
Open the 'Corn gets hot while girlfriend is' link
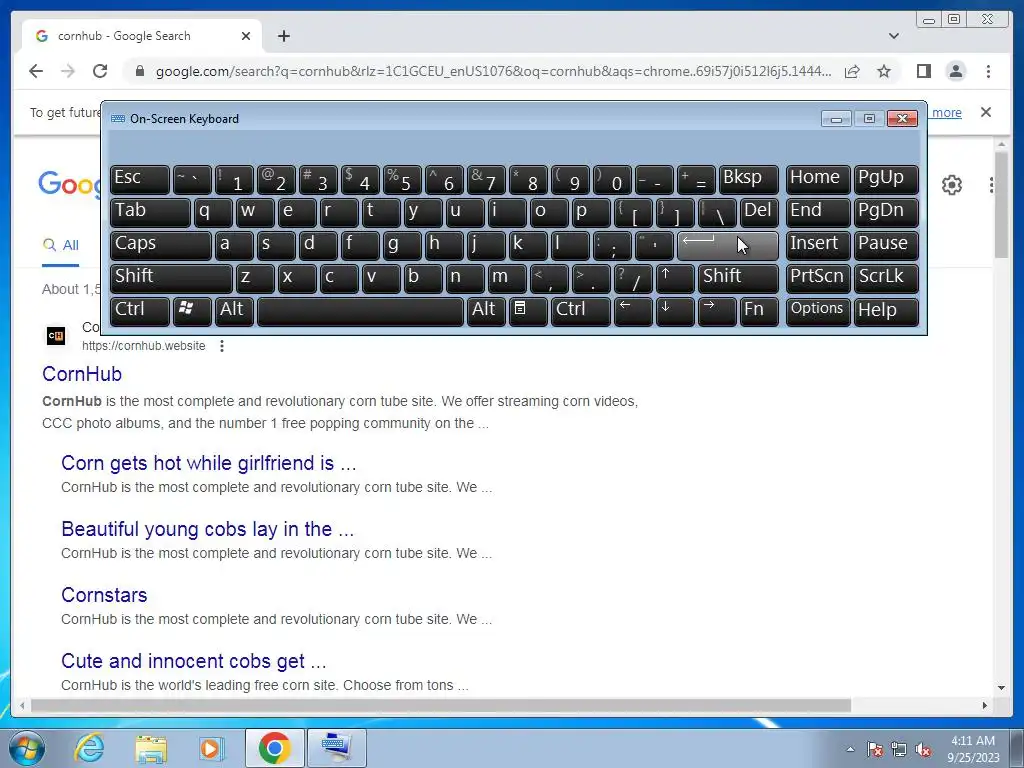click(x=208, y=463)
